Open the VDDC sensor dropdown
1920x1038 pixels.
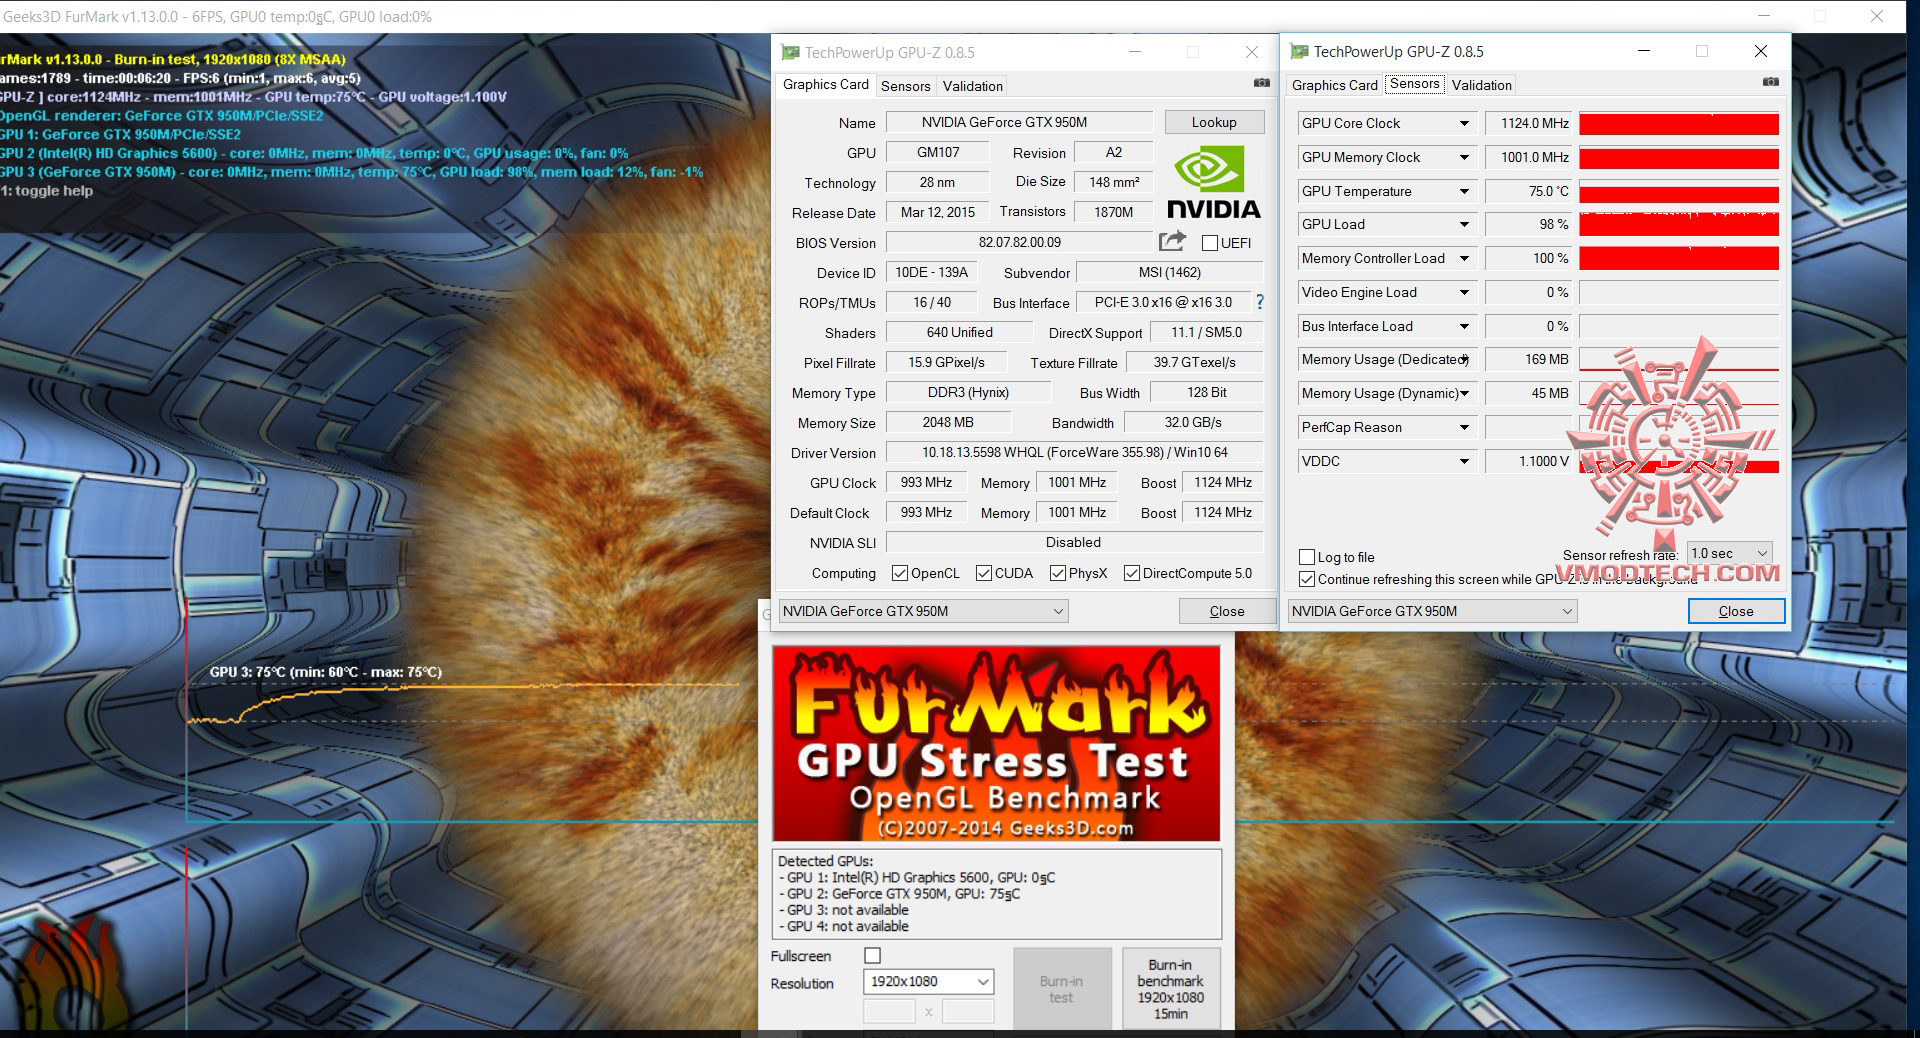coord(1464,461)
